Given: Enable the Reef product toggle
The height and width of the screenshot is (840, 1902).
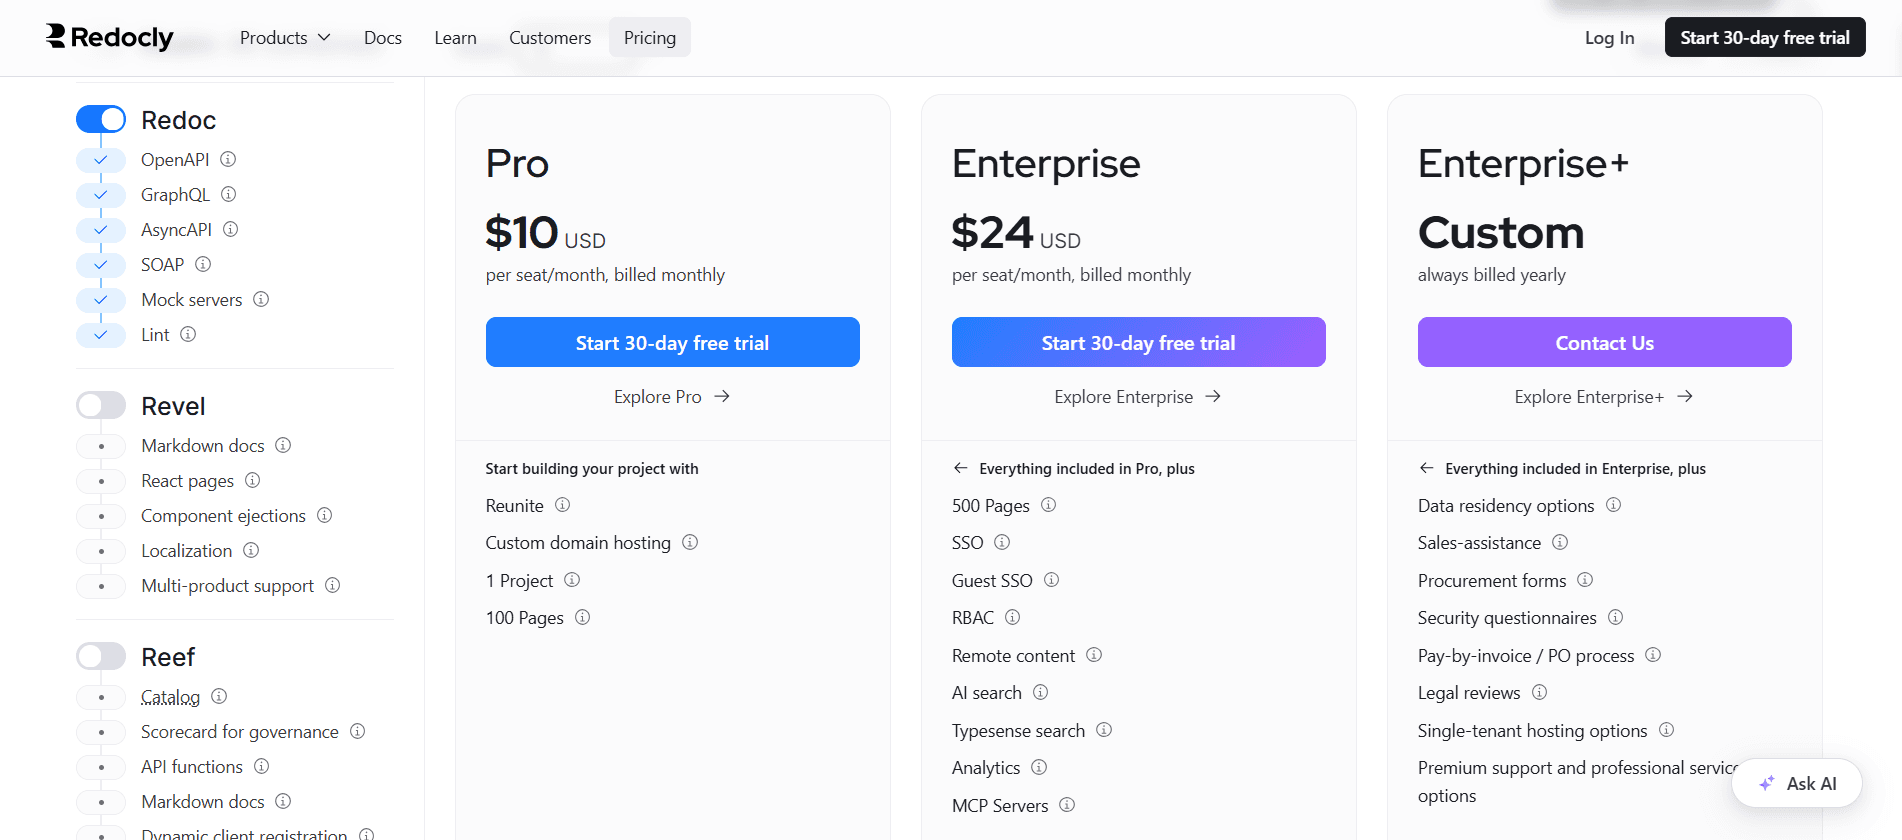Looking at the screenshot, I should (x=101, y=656).
